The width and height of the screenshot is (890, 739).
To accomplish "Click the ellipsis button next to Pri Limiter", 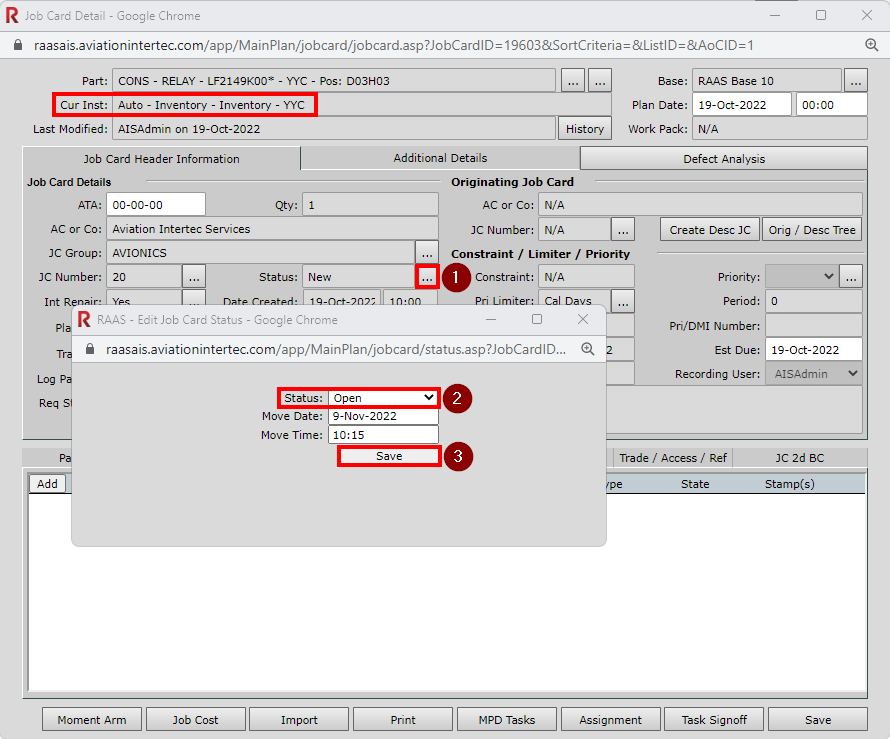I will pos(622,301).
